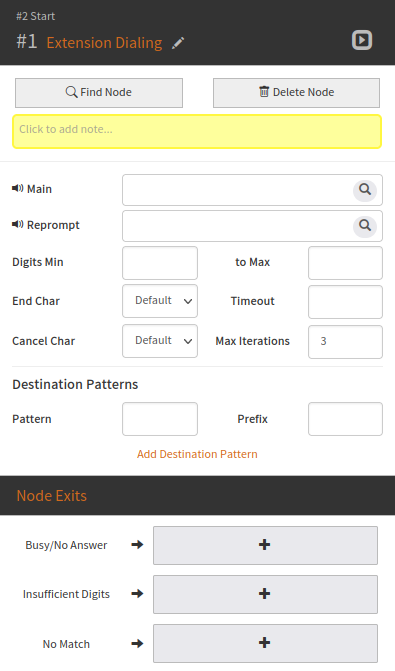Click the plus for No Match exit
The image size is (395, 671).
pos(265,643)
